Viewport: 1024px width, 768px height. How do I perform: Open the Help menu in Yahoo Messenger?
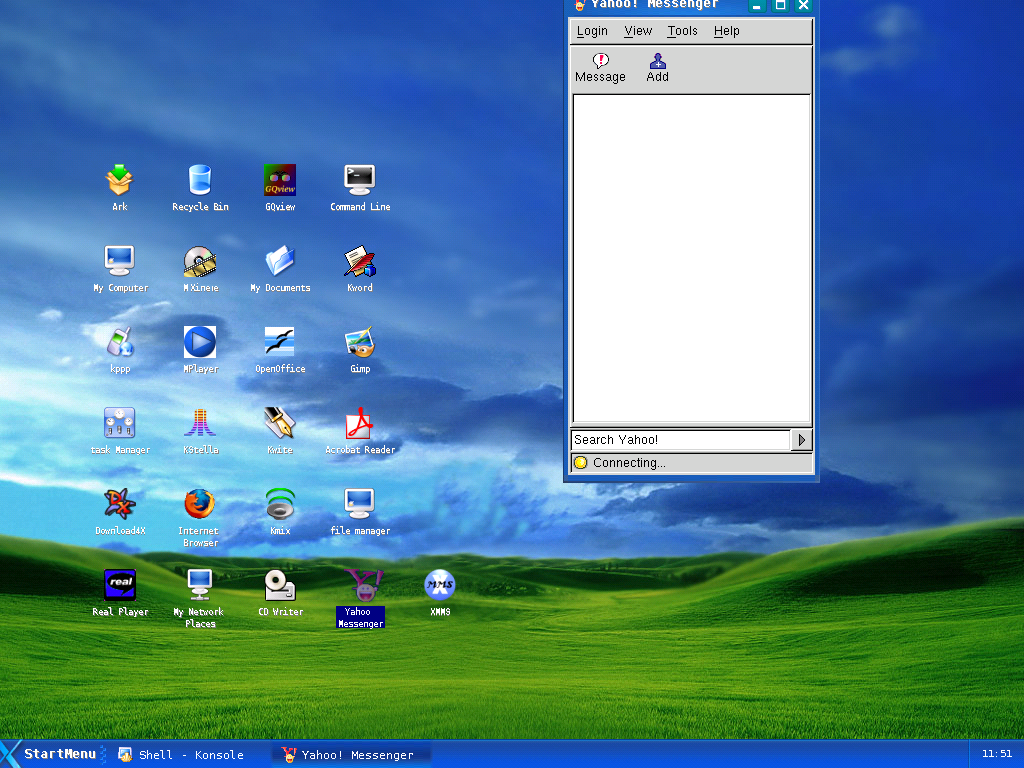pyautogui.click(x=726, y=31)
